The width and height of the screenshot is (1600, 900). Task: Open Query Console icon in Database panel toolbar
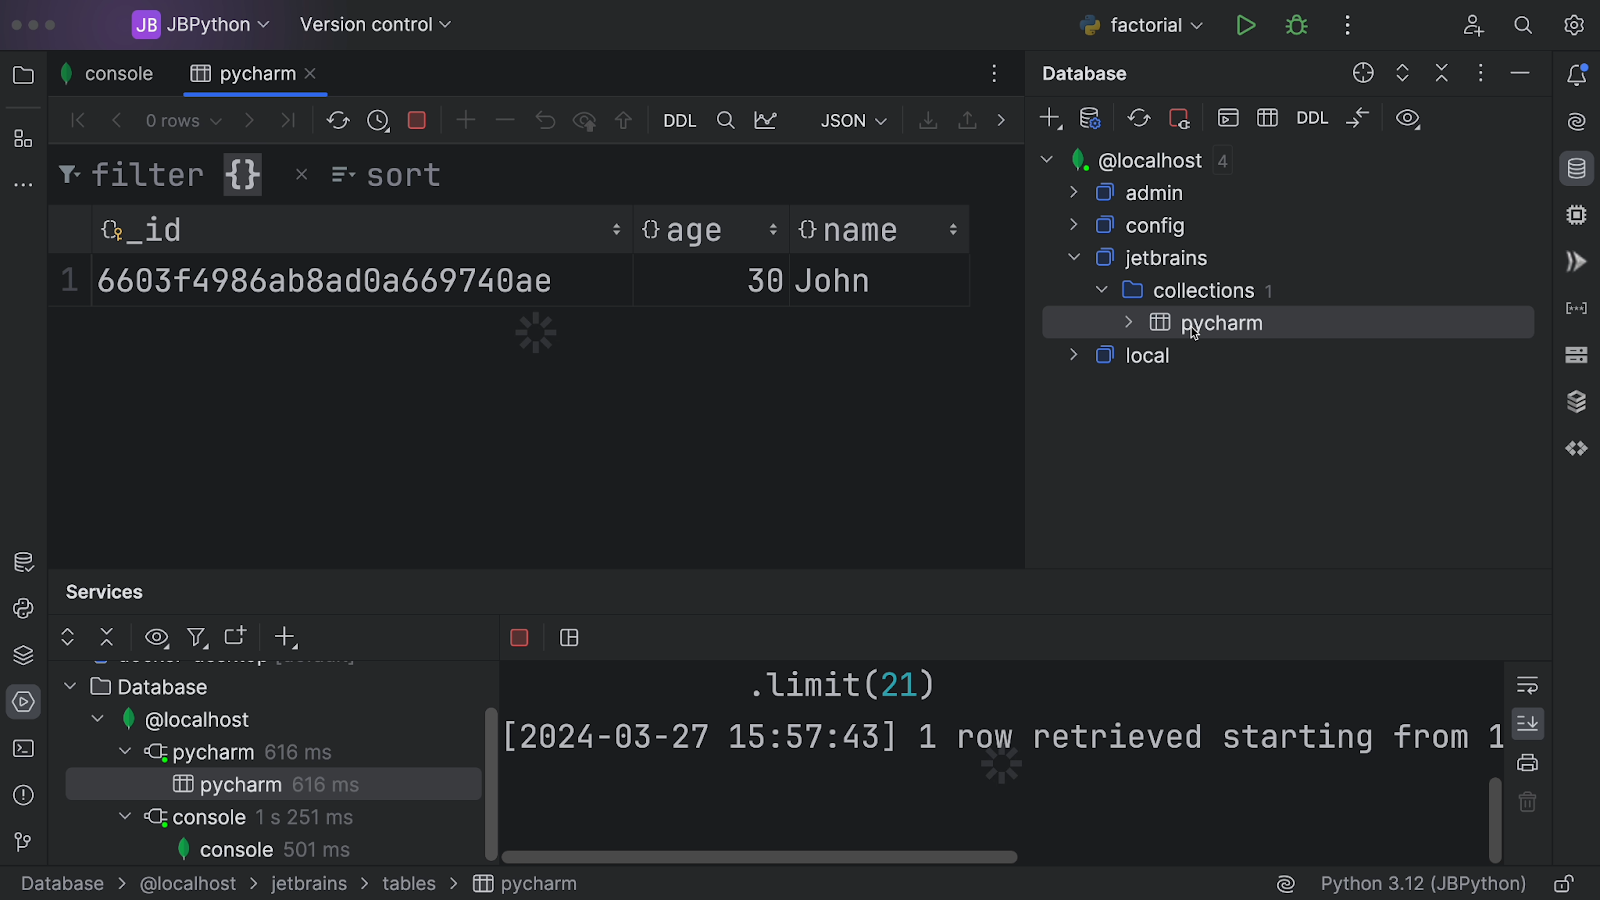pyautogui.click(x=1228, y=118)
